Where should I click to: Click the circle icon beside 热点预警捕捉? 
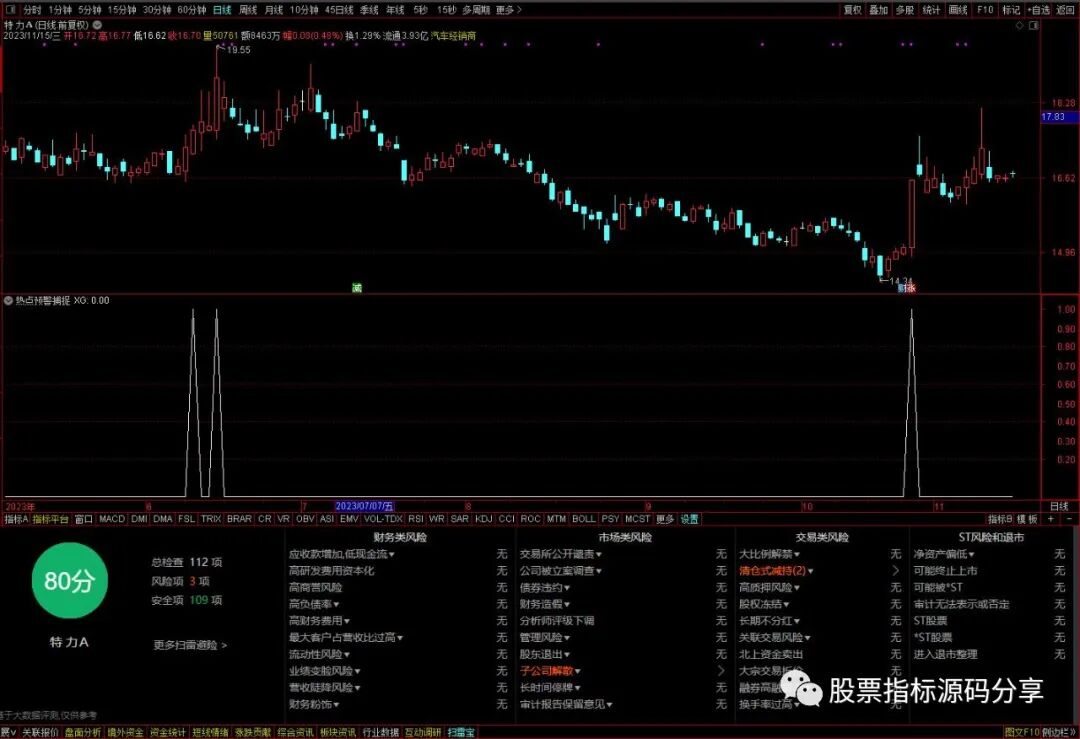tap(8, 300)
